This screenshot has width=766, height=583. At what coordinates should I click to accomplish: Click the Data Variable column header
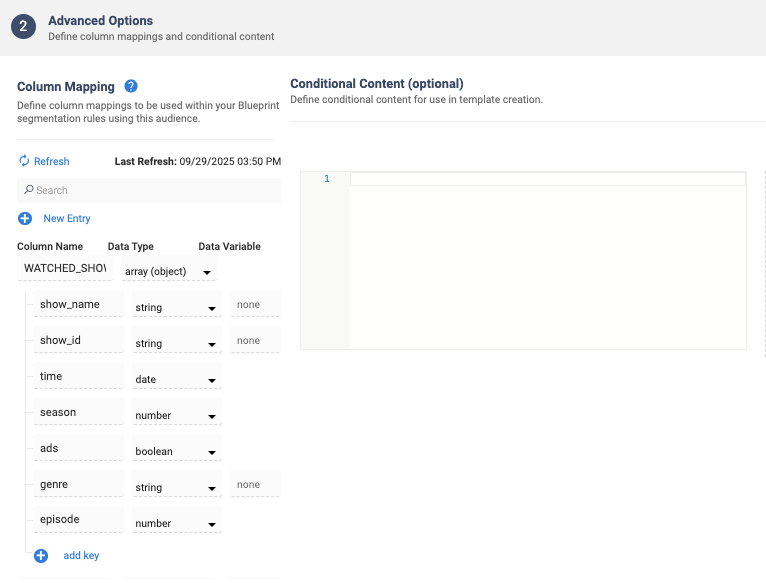tap(229, 246)
